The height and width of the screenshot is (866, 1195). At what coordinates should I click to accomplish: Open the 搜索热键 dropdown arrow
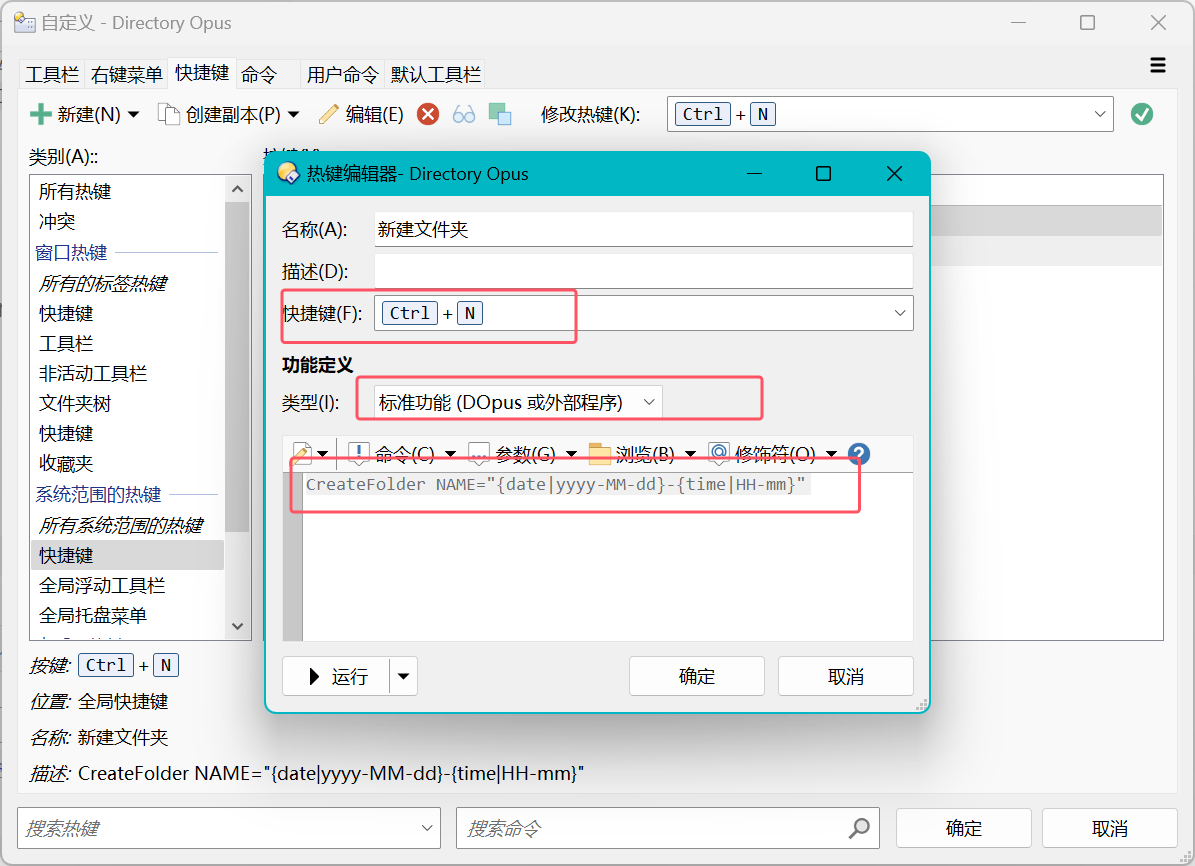coord(427,828)
